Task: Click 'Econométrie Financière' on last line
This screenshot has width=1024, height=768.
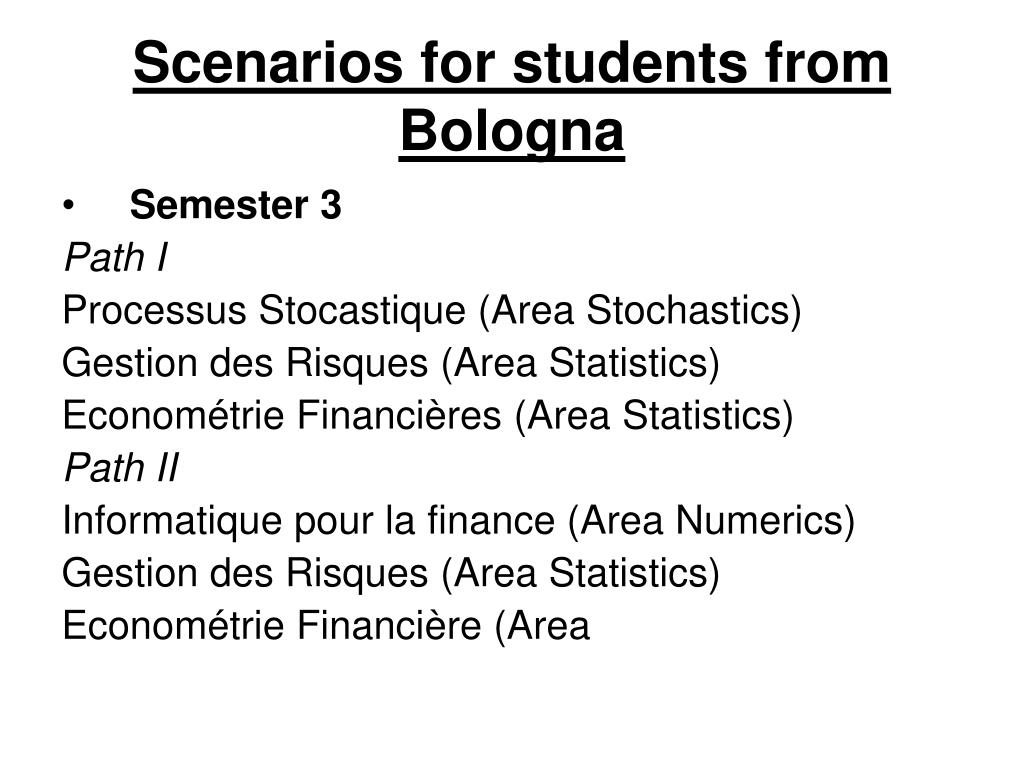Action: pyautogui.click(x=271, y=626)
